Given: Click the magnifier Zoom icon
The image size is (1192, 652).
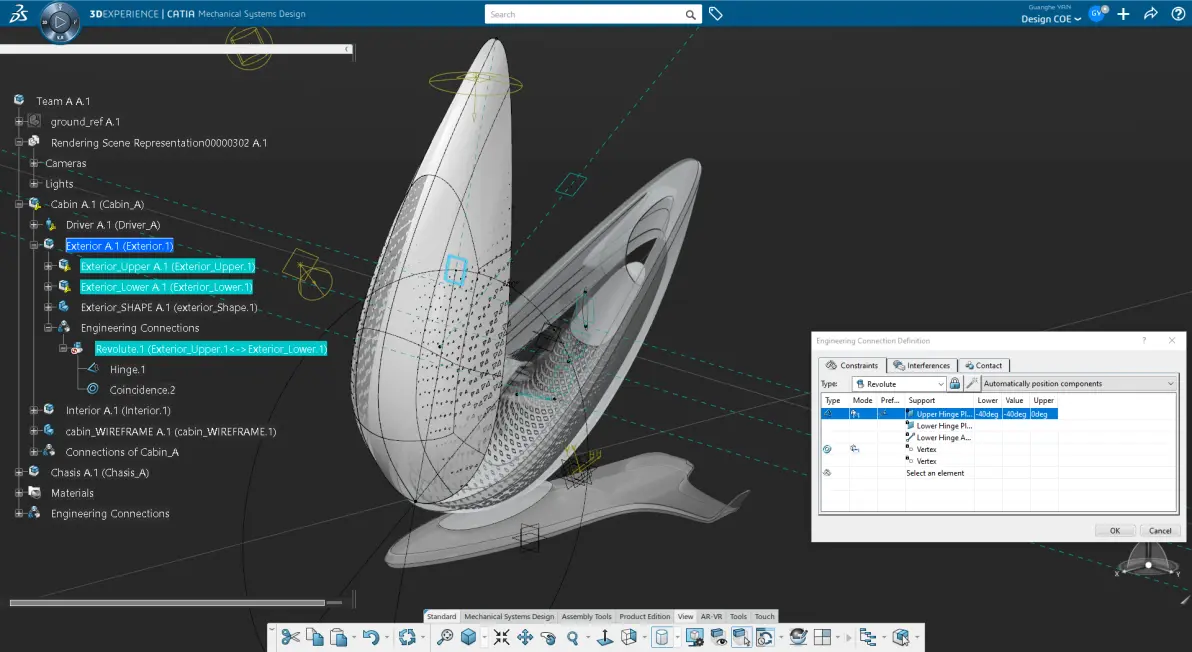Looking at the screenshot, I should [x=572, y=638].
